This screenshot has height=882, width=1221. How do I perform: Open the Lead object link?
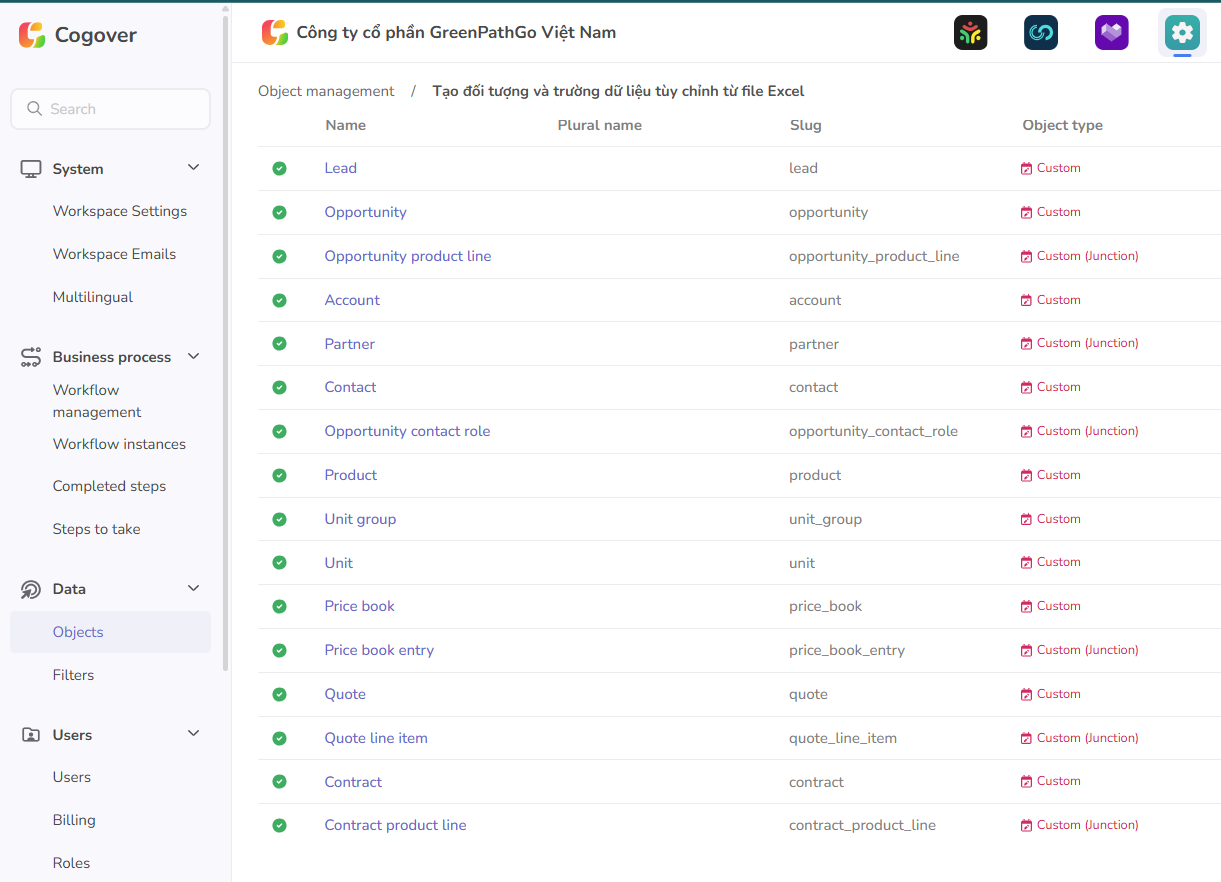340,168
